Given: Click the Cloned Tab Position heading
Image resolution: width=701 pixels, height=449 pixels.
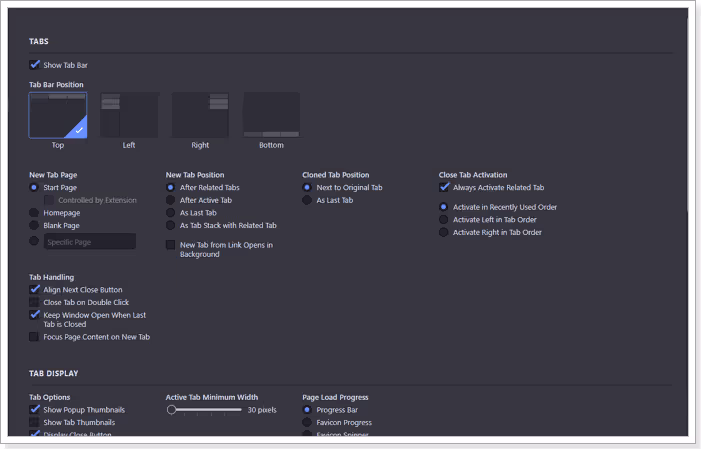Looking at the screenshot, I should click(x=336, y=175).
